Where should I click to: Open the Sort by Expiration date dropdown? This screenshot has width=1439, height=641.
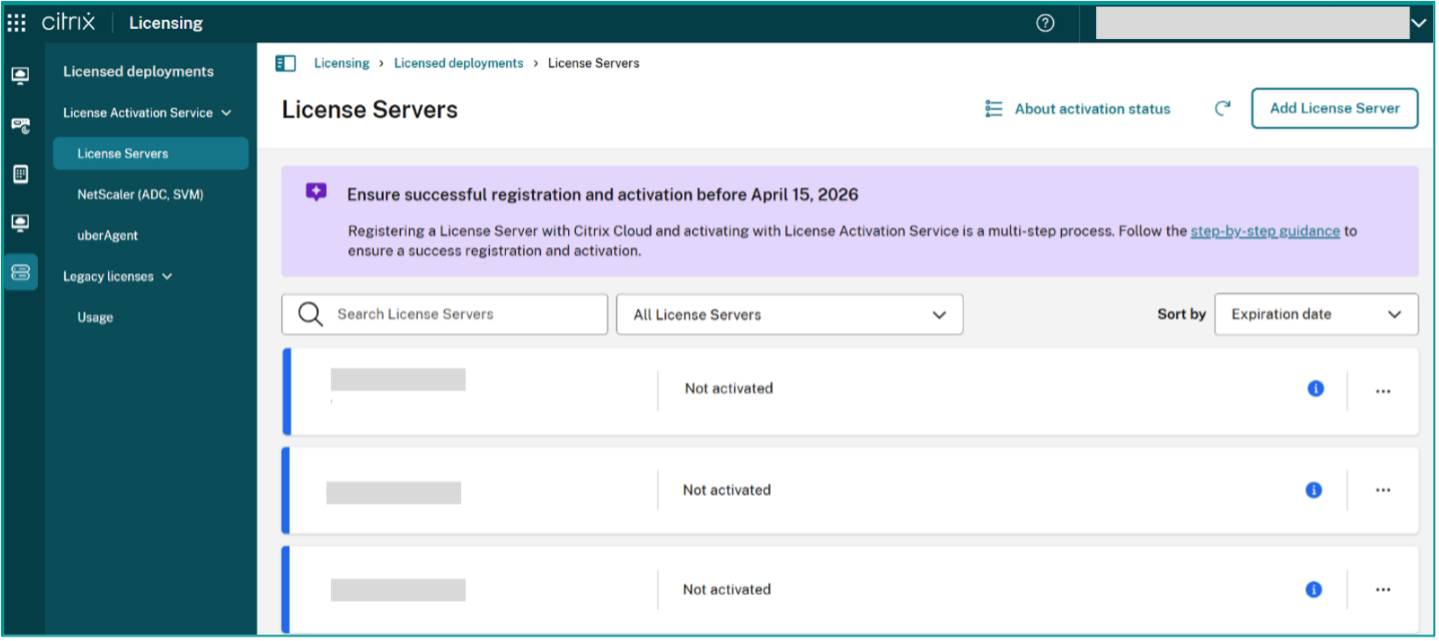[1315, 314]
